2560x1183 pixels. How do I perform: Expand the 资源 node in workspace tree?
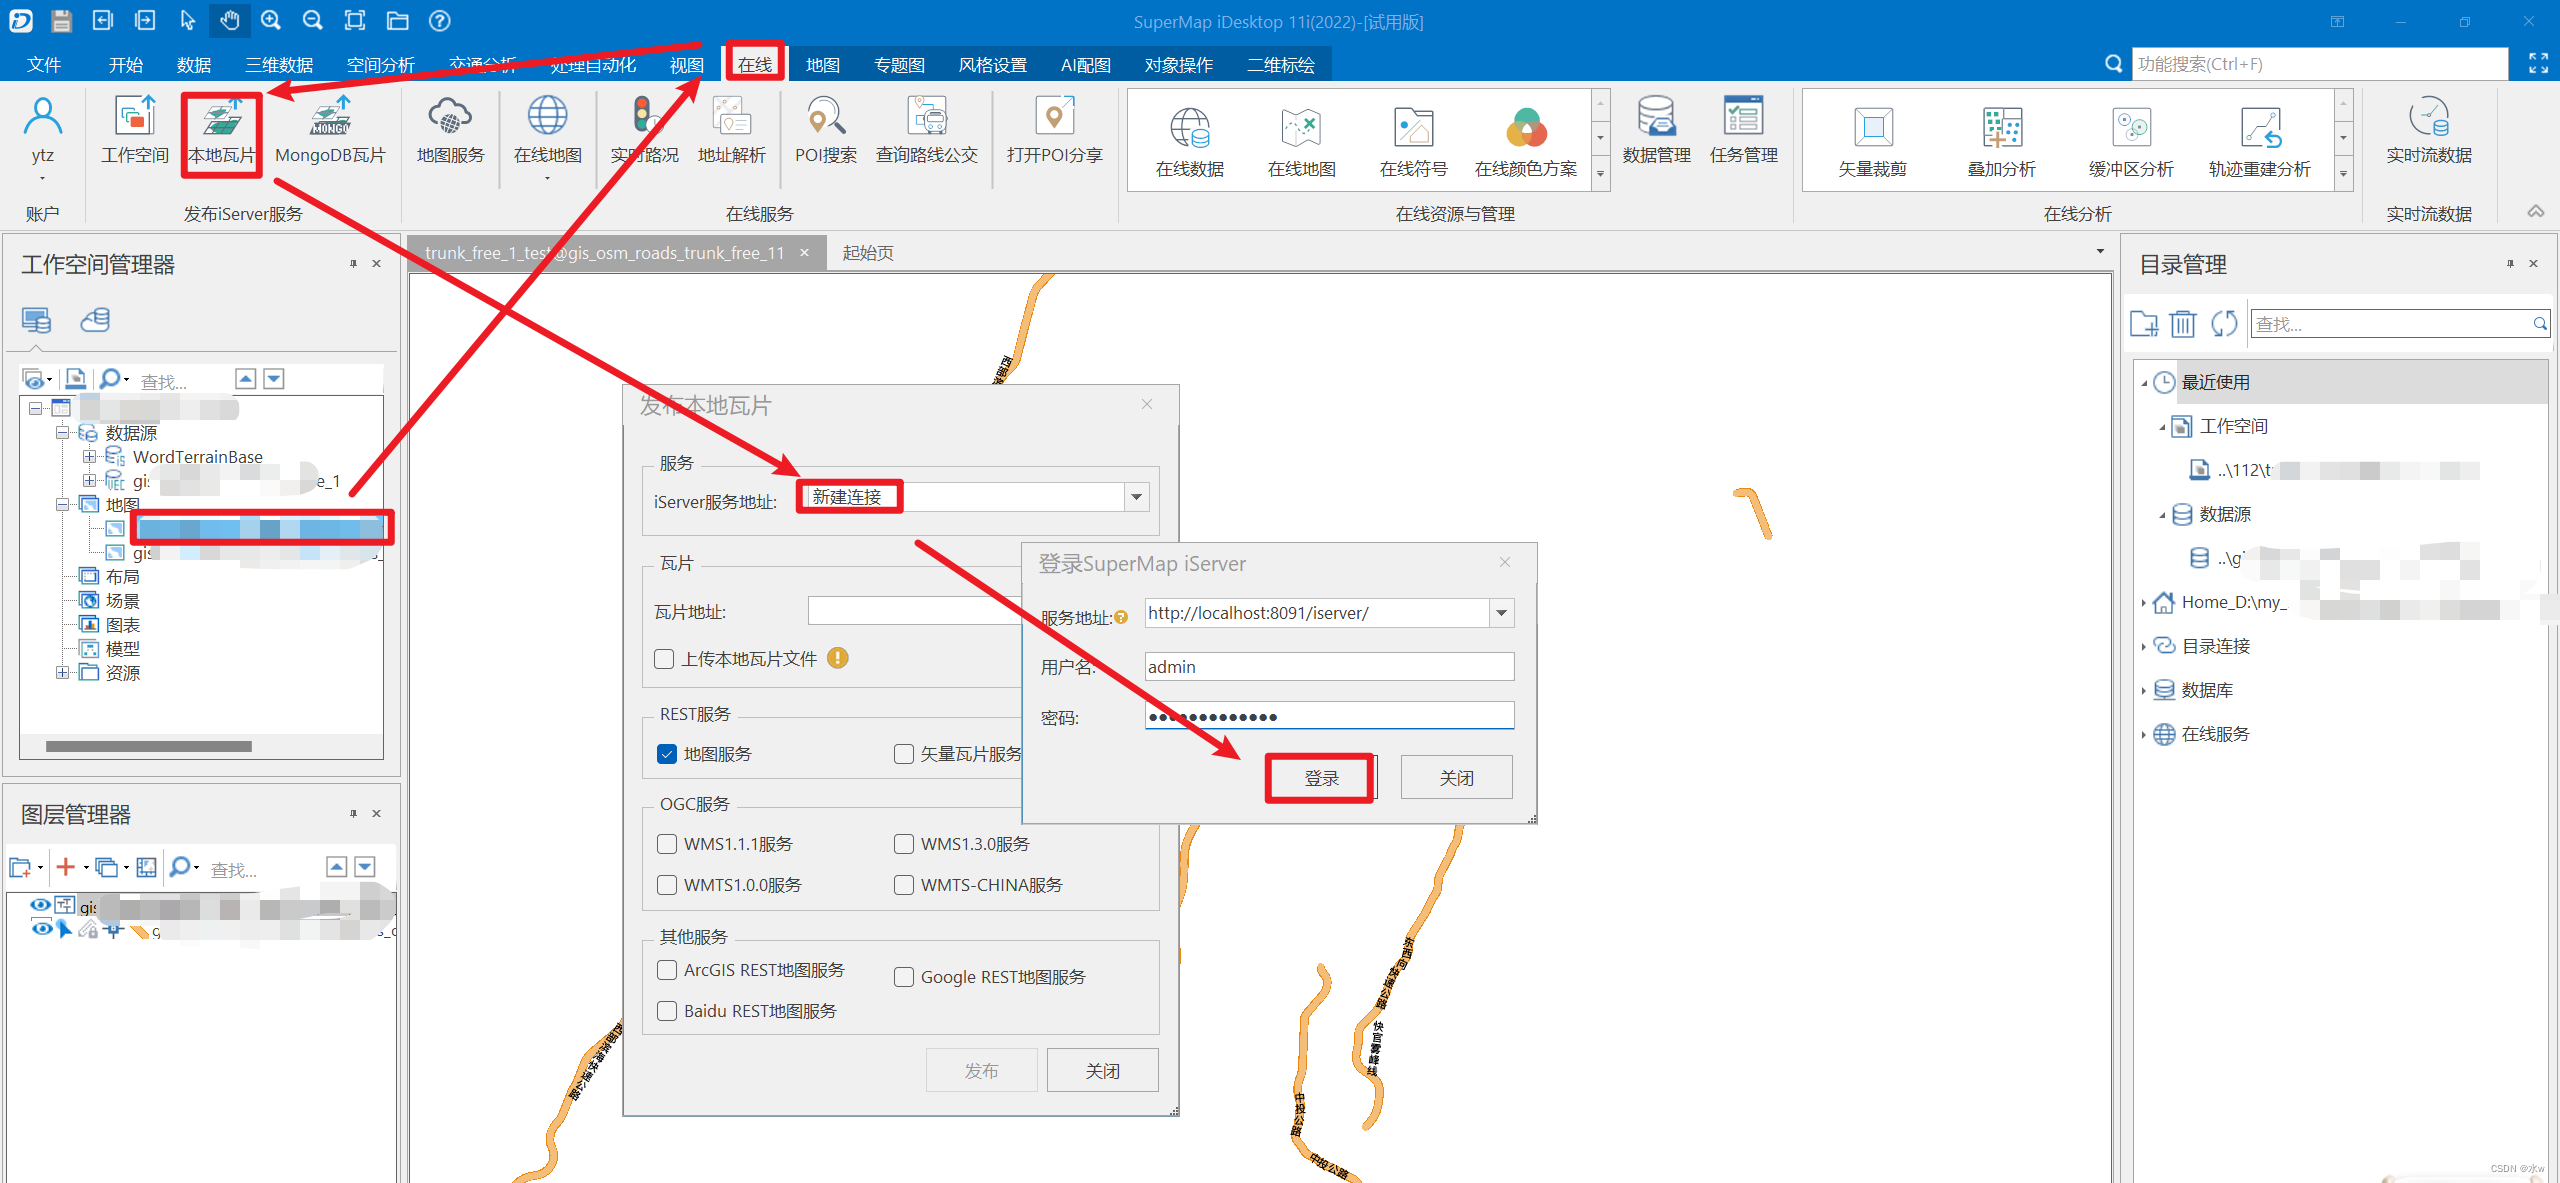[63, 673]
